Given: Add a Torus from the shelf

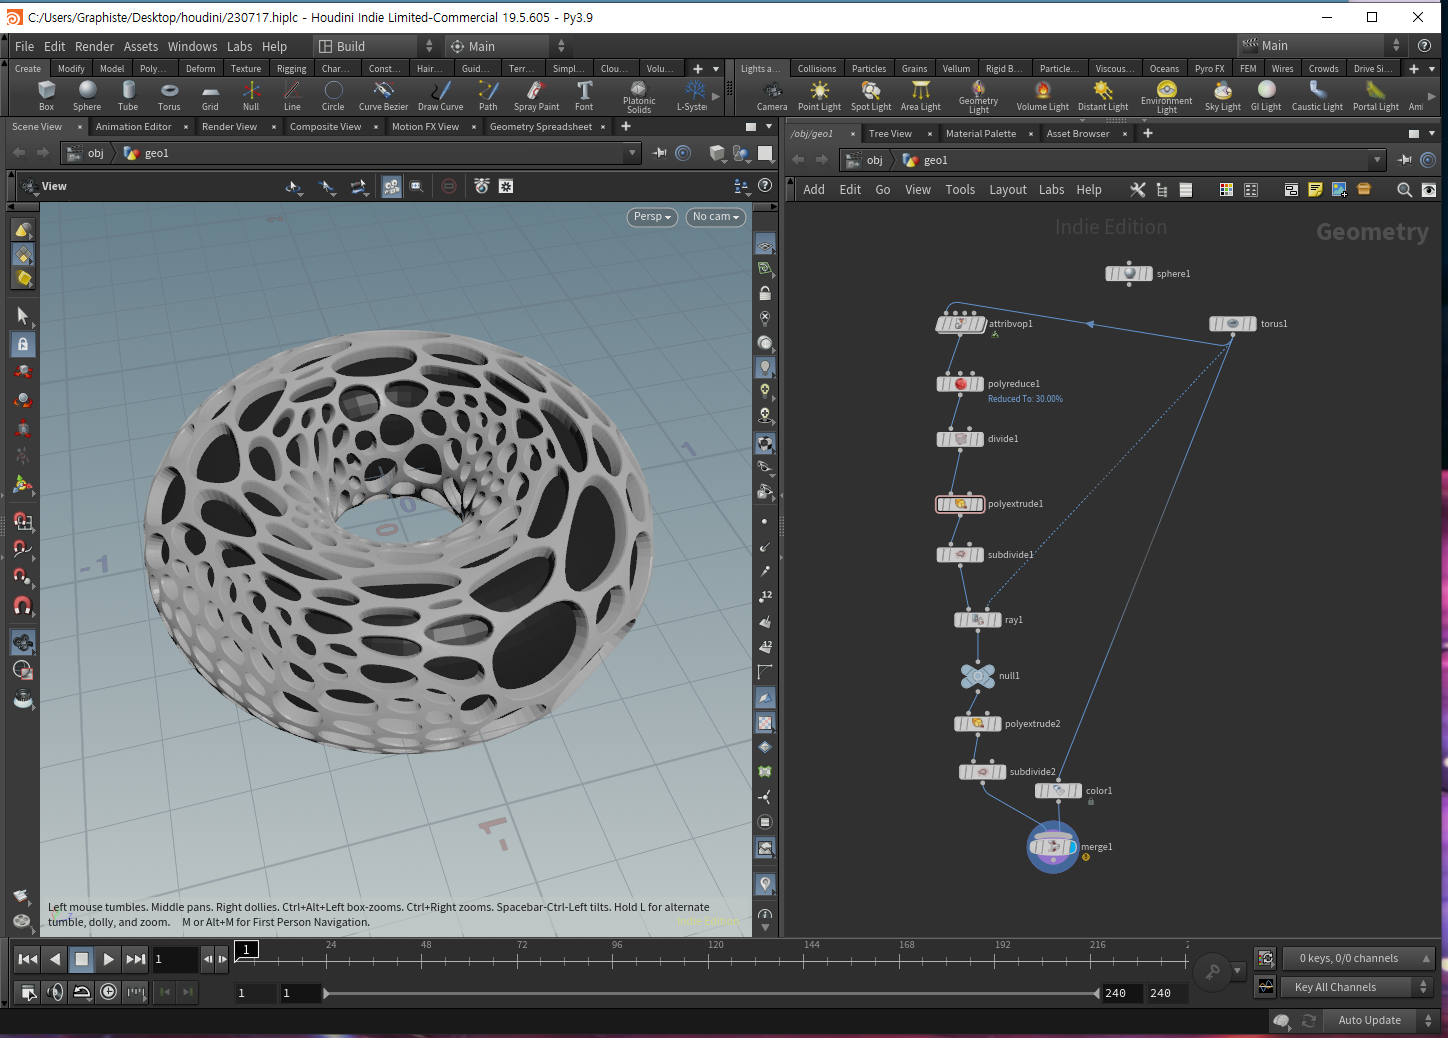Looking at the screenshot, I should point(169,96).
